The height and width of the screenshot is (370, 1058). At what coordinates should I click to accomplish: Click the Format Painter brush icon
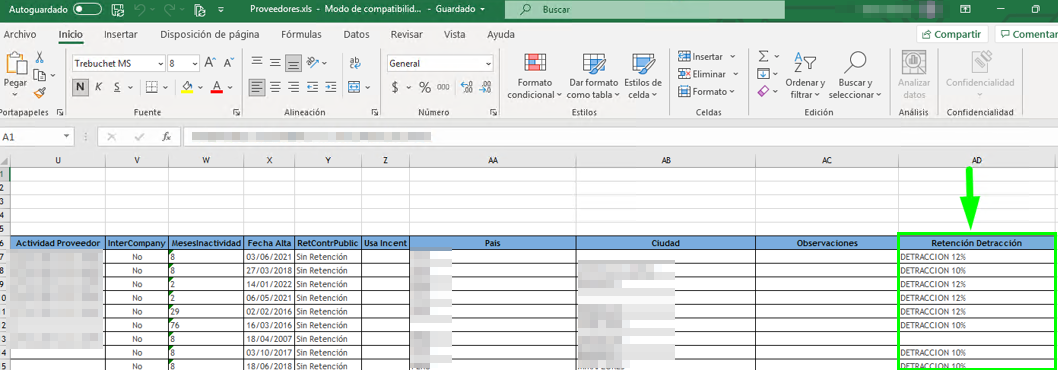(39, 92)
